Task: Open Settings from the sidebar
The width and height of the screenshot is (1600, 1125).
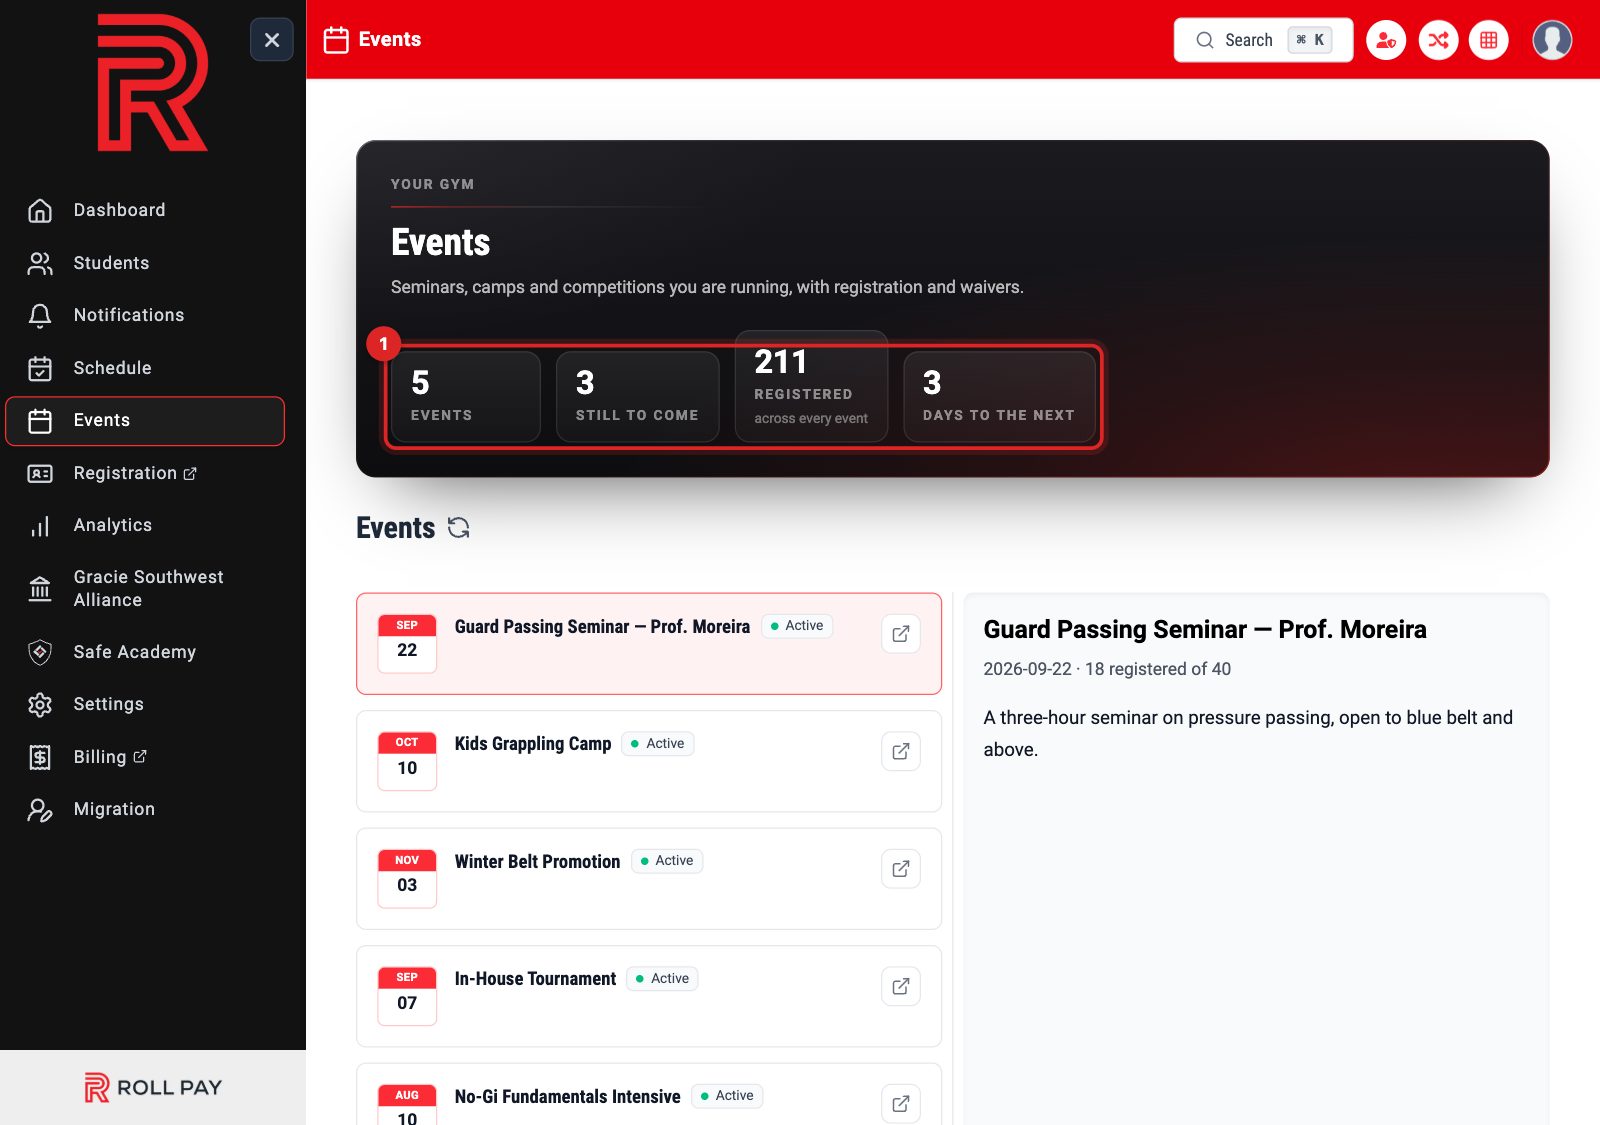Action: point(145,704)
